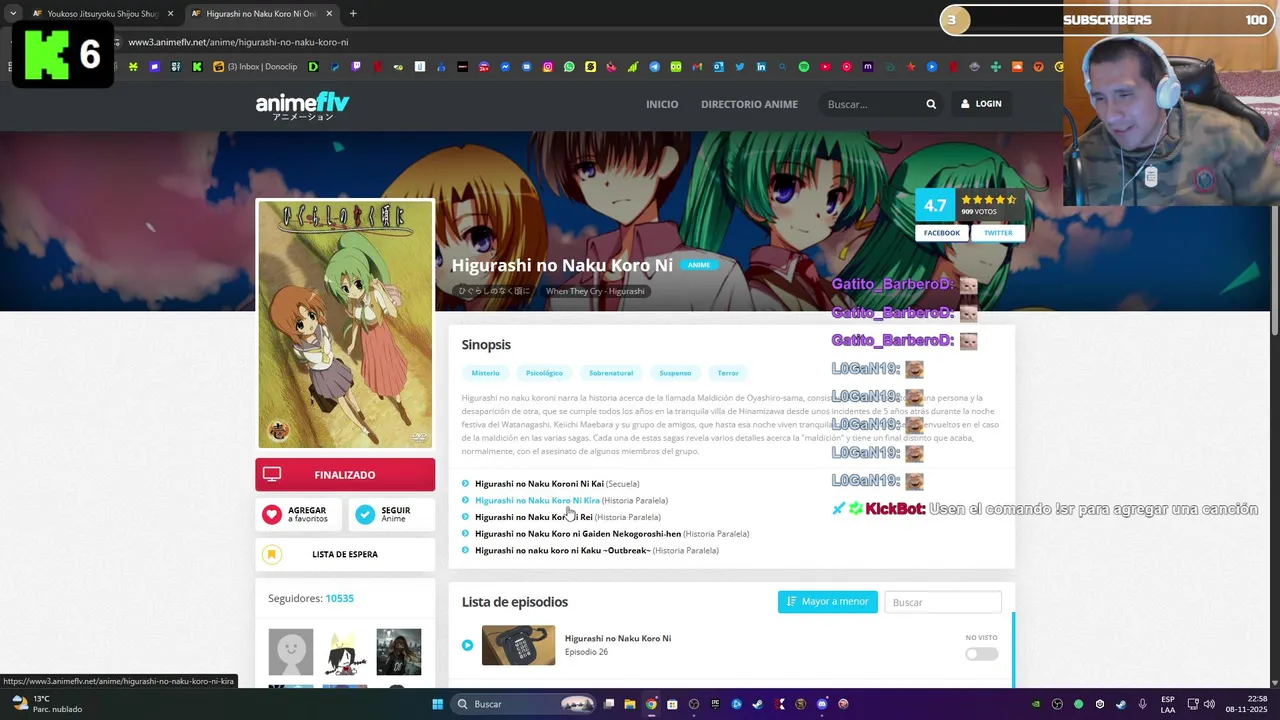Open DIRECTORIO ANIME nav item

pos(749,104)
